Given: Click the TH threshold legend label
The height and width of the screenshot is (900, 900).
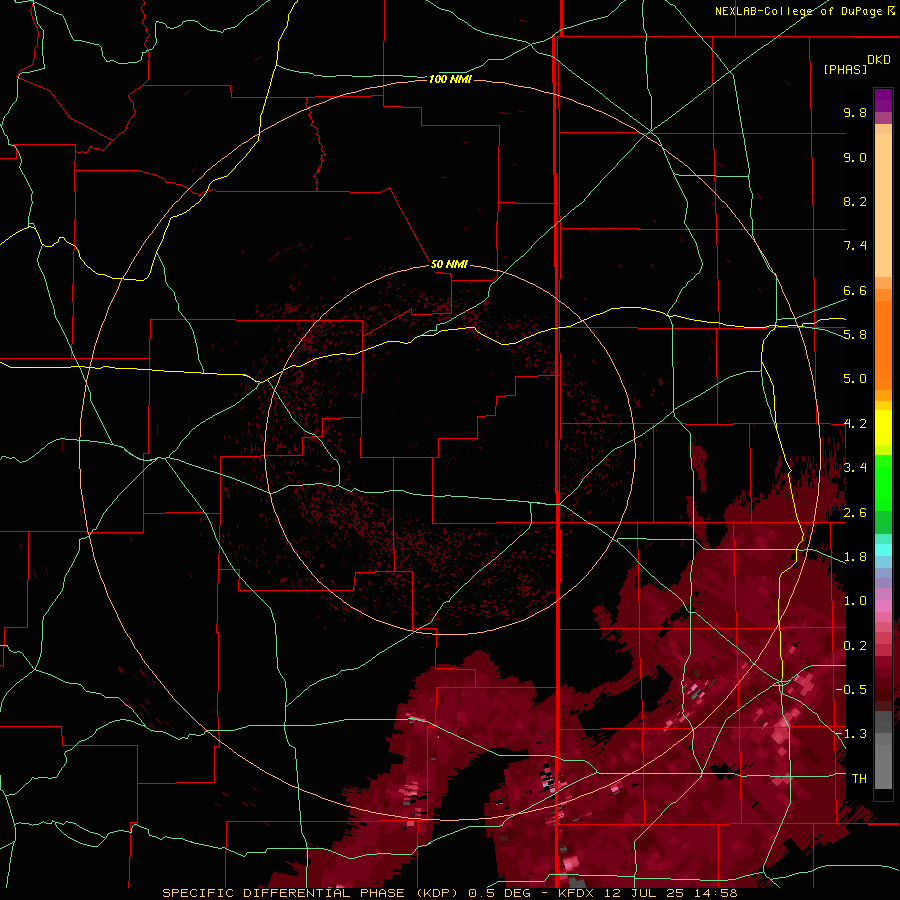Looking at the screenshot, I should 859,779.
